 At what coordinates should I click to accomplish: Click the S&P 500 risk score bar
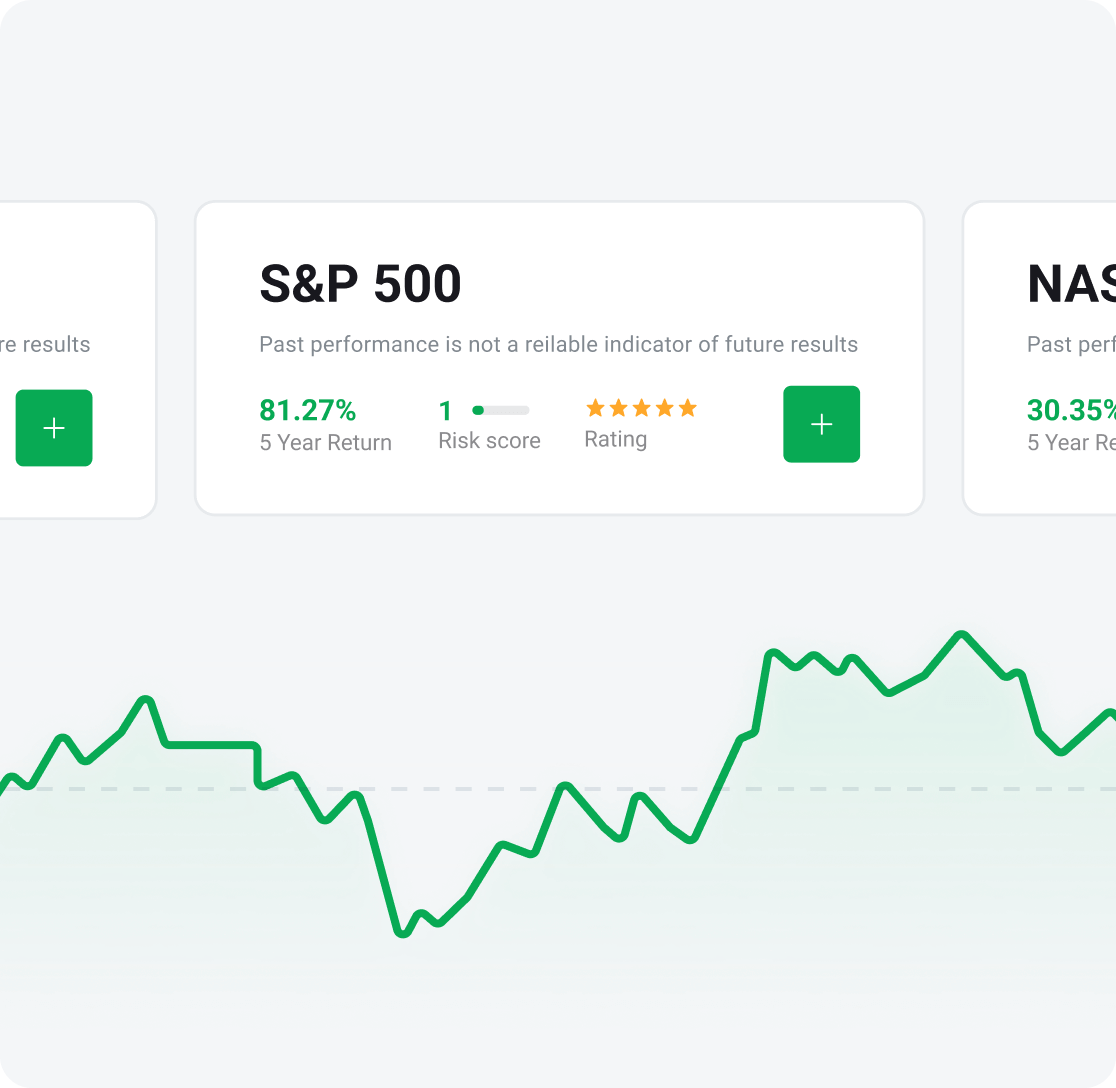pos(501,410)
